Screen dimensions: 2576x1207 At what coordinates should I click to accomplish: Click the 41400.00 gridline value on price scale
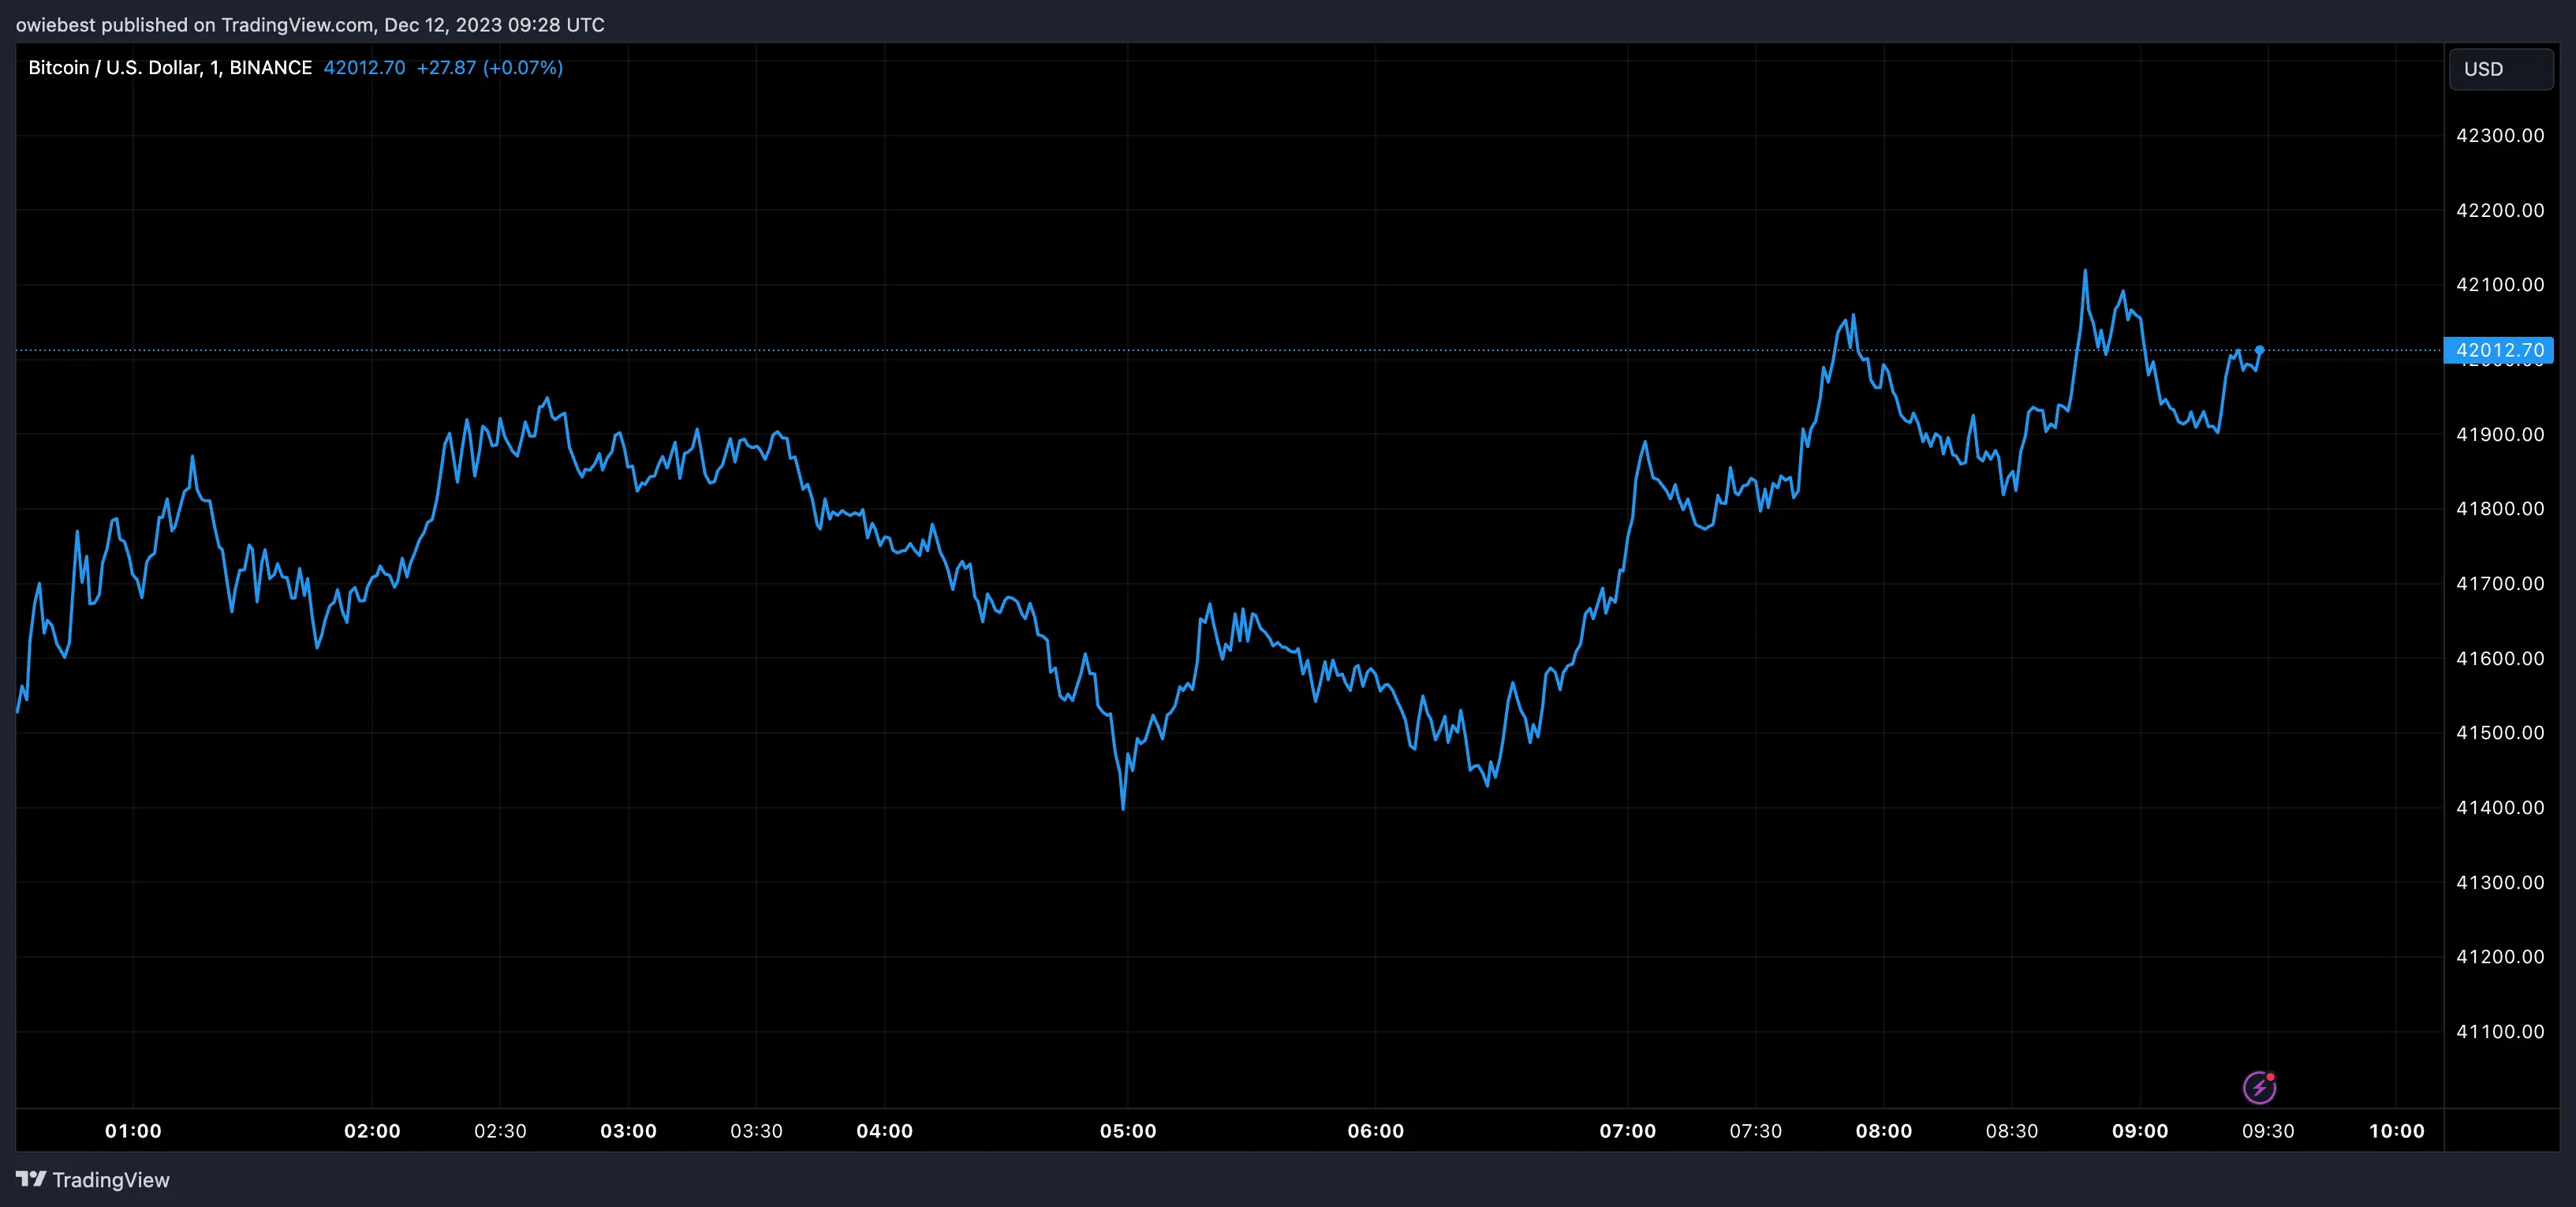(2501, 807)
